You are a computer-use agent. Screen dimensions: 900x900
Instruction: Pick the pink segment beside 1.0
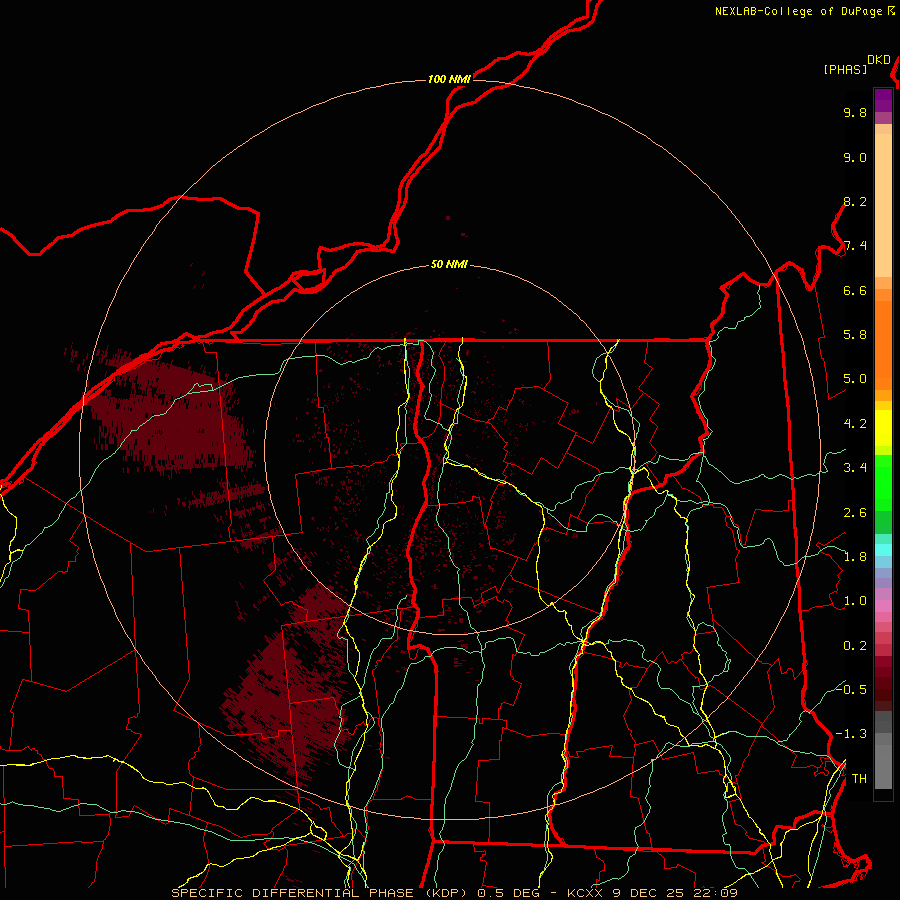point(883,606)
